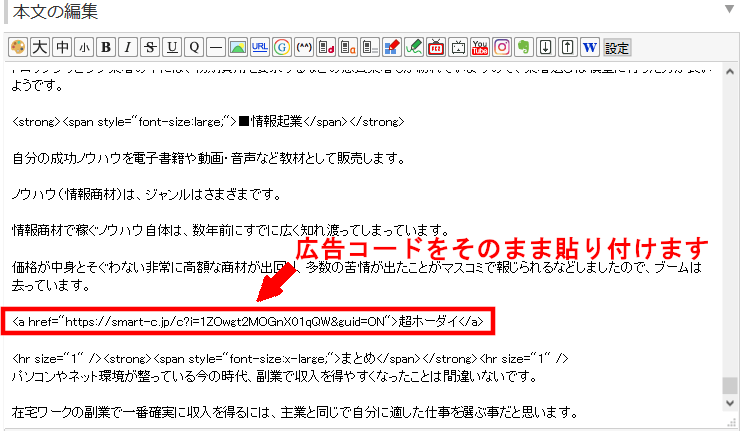This screenshot has width=742, height=431.
Task: Click the editor scrollbar up arrow
Action: (730, 72)
